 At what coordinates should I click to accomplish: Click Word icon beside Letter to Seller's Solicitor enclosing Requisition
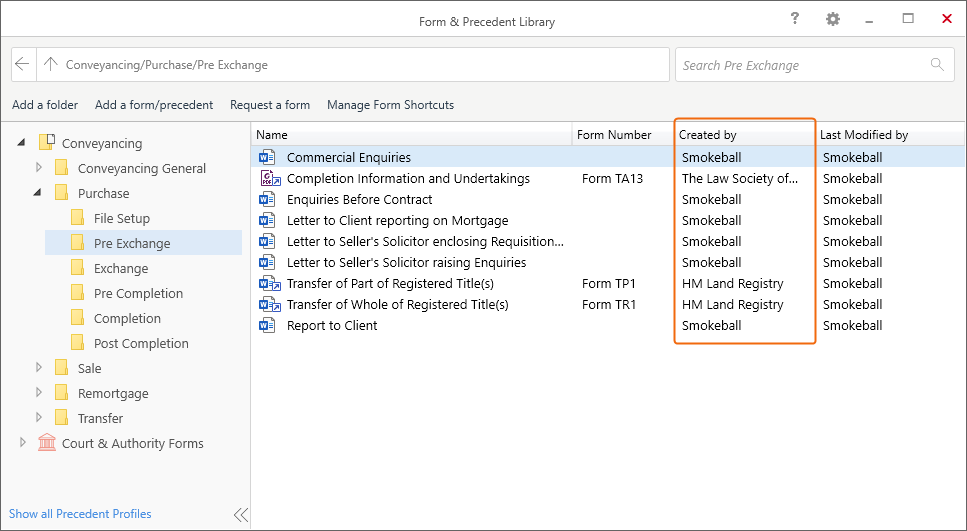[267, 241]
